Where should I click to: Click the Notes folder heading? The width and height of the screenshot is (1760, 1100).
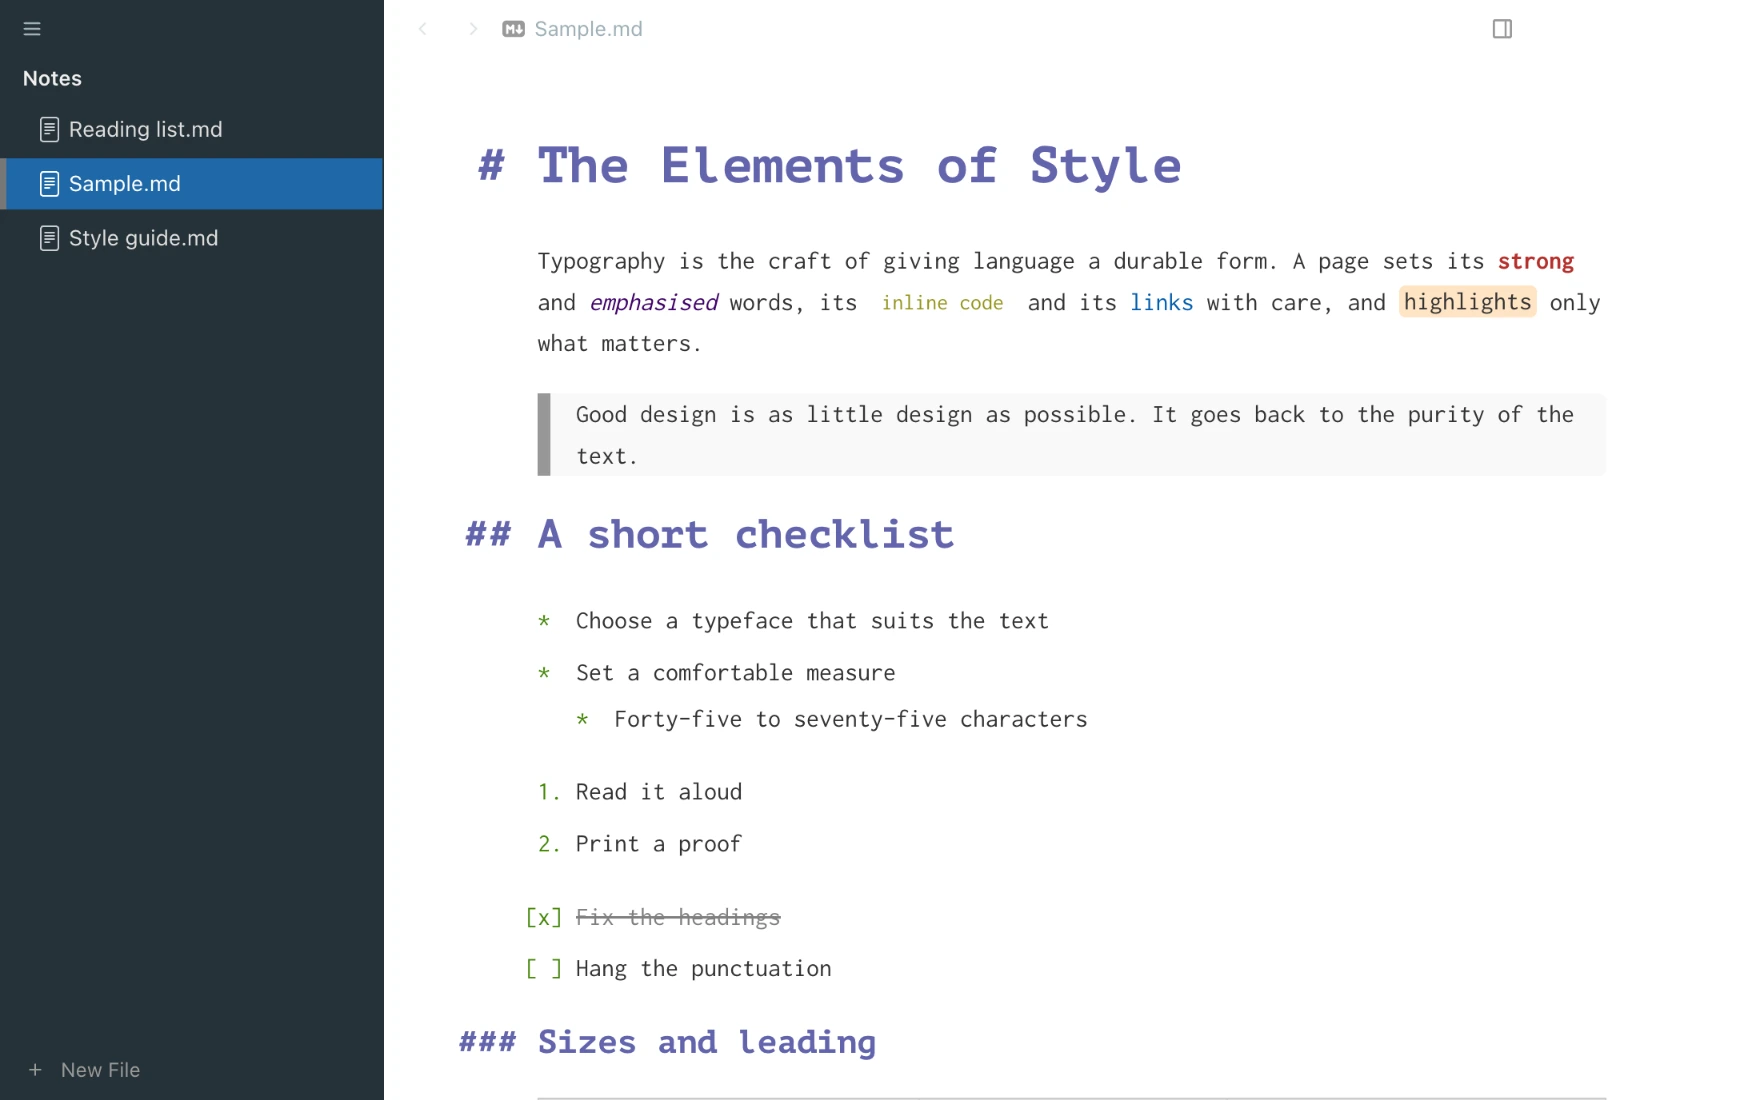pyautogui.click(x=52, y=78)
